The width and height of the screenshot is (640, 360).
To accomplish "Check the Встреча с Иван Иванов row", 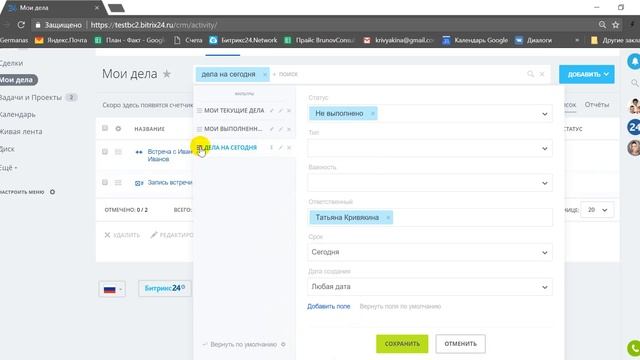I will 105,151.
